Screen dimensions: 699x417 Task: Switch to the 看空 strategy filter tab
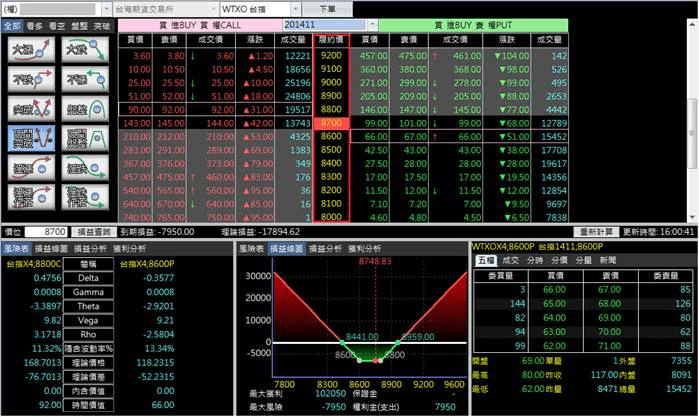pyautogui.click(x=57, y=26)
